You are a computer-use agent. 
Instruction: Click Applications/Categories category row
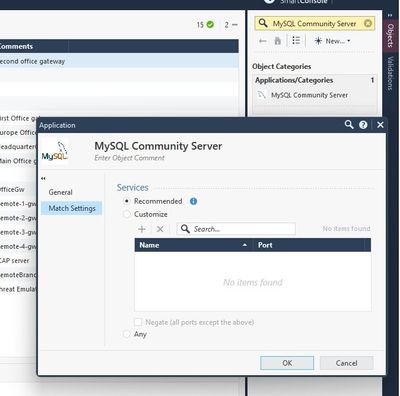315,80
